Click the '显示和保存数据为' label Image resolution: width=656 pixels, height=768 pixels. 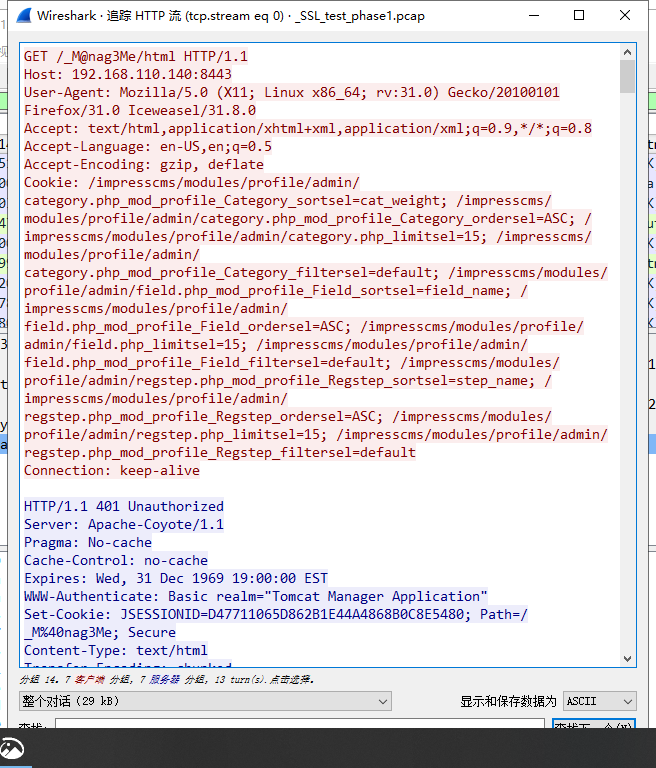[508, 701]
